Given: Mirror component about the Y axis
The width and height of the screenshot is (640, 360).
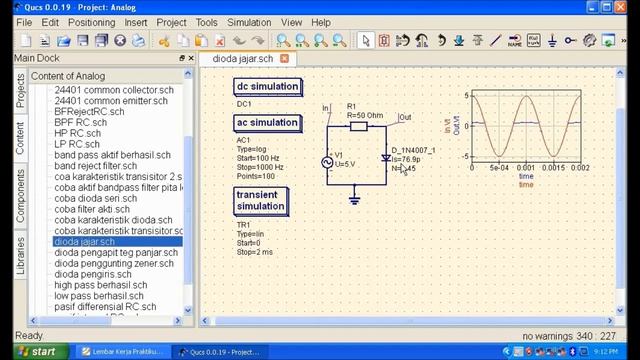Looking at the screenshot, I should tap(422, 40).
